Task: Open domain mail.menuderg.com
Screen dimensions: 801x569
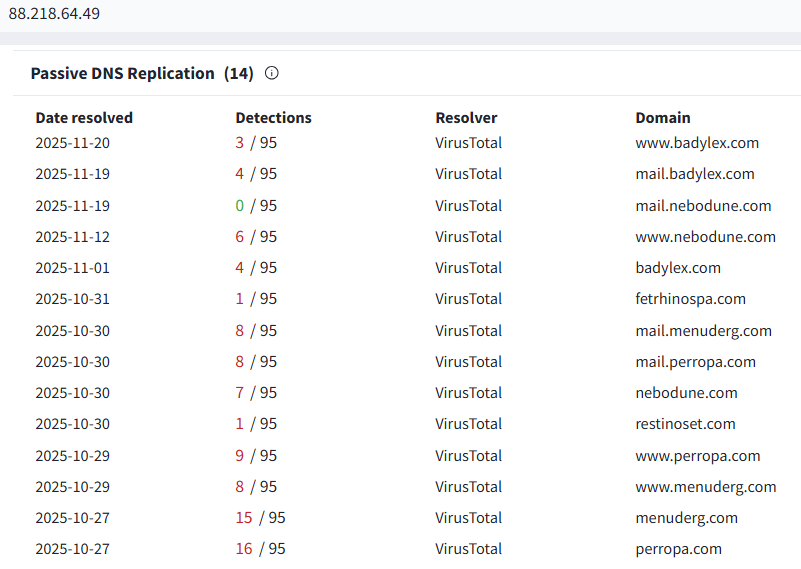Action: click(703, 331)
